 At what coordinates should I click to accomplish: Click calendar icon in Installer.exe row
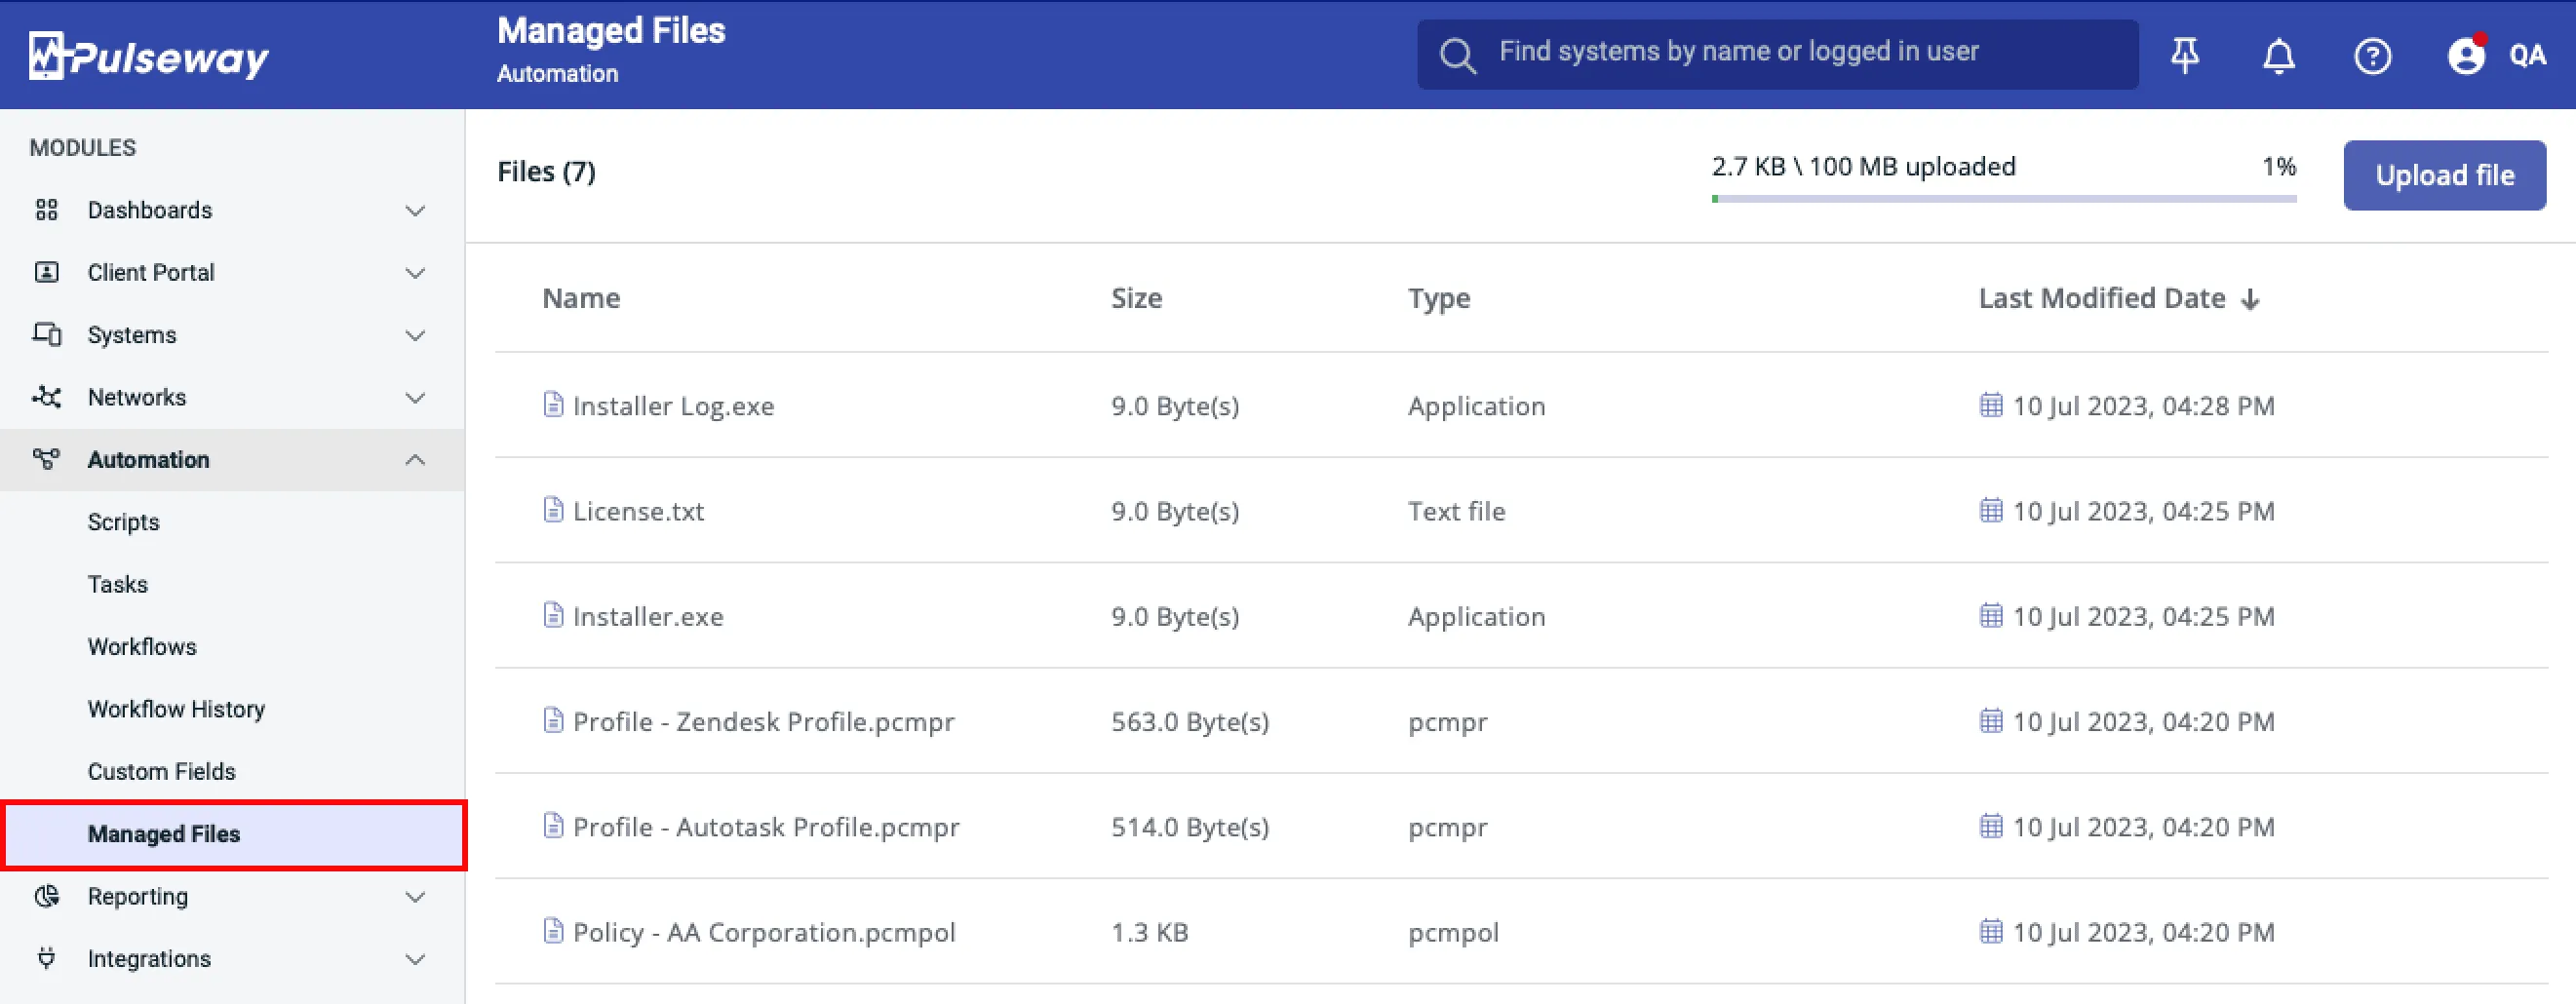point(1991,615)
